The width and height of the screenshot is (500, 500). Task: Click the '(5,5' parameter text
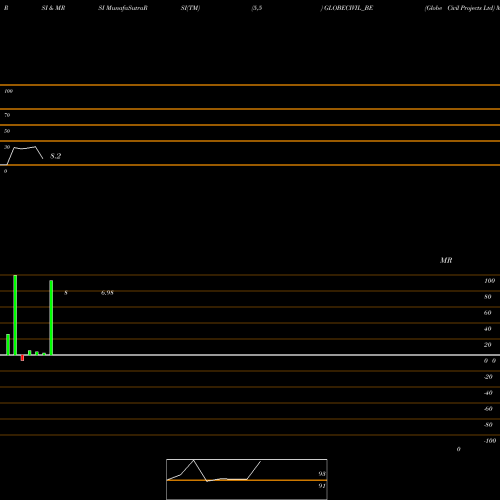point(257,8)
